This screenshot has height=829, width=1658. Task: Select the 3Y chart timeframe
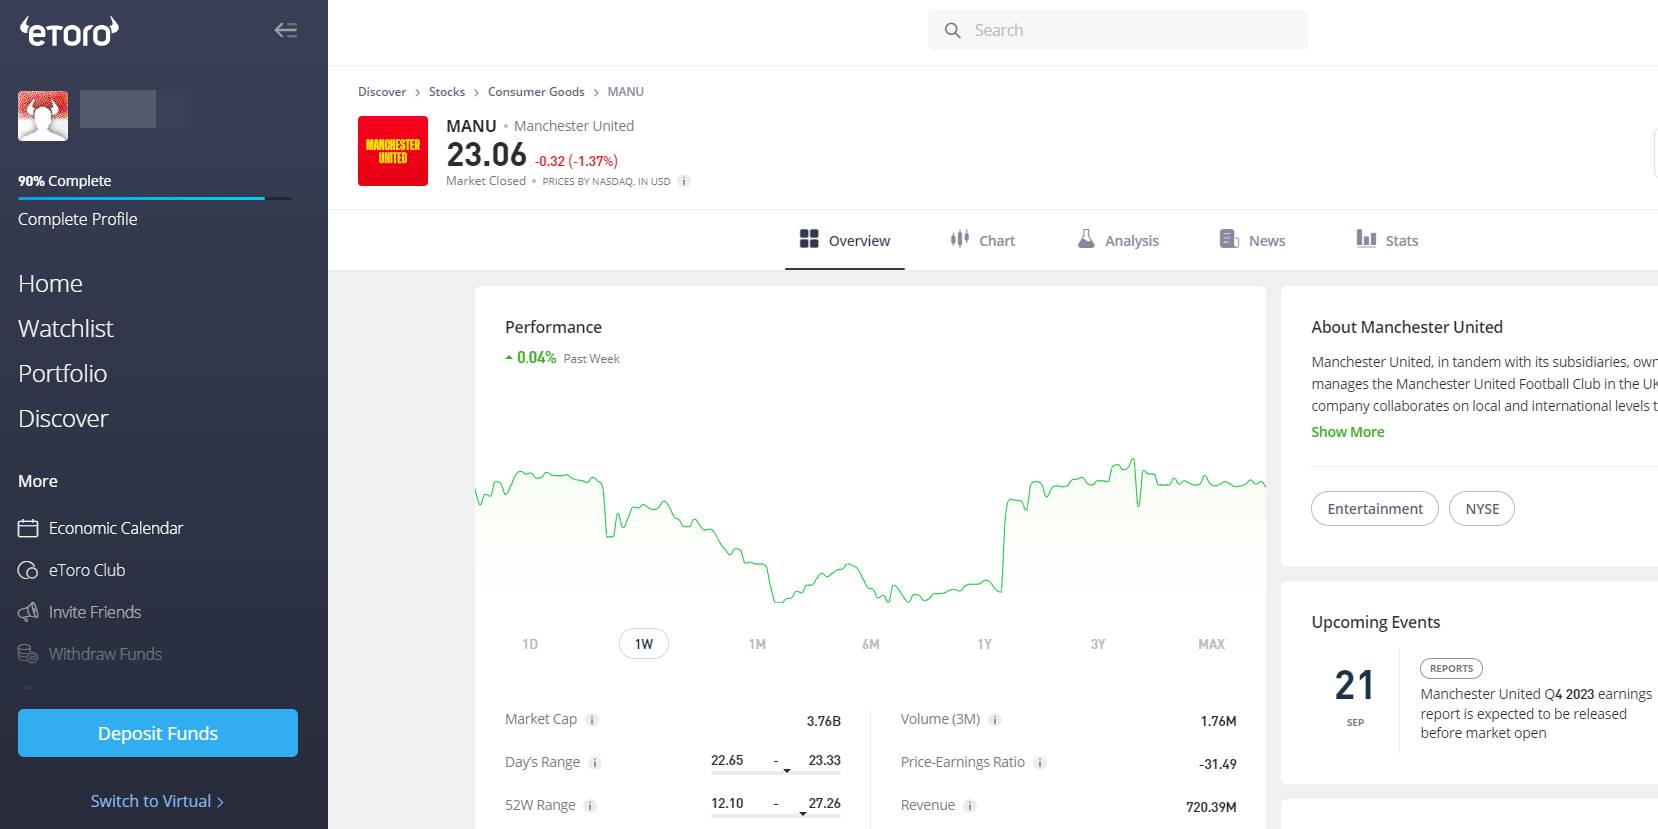click(1098, 644)
